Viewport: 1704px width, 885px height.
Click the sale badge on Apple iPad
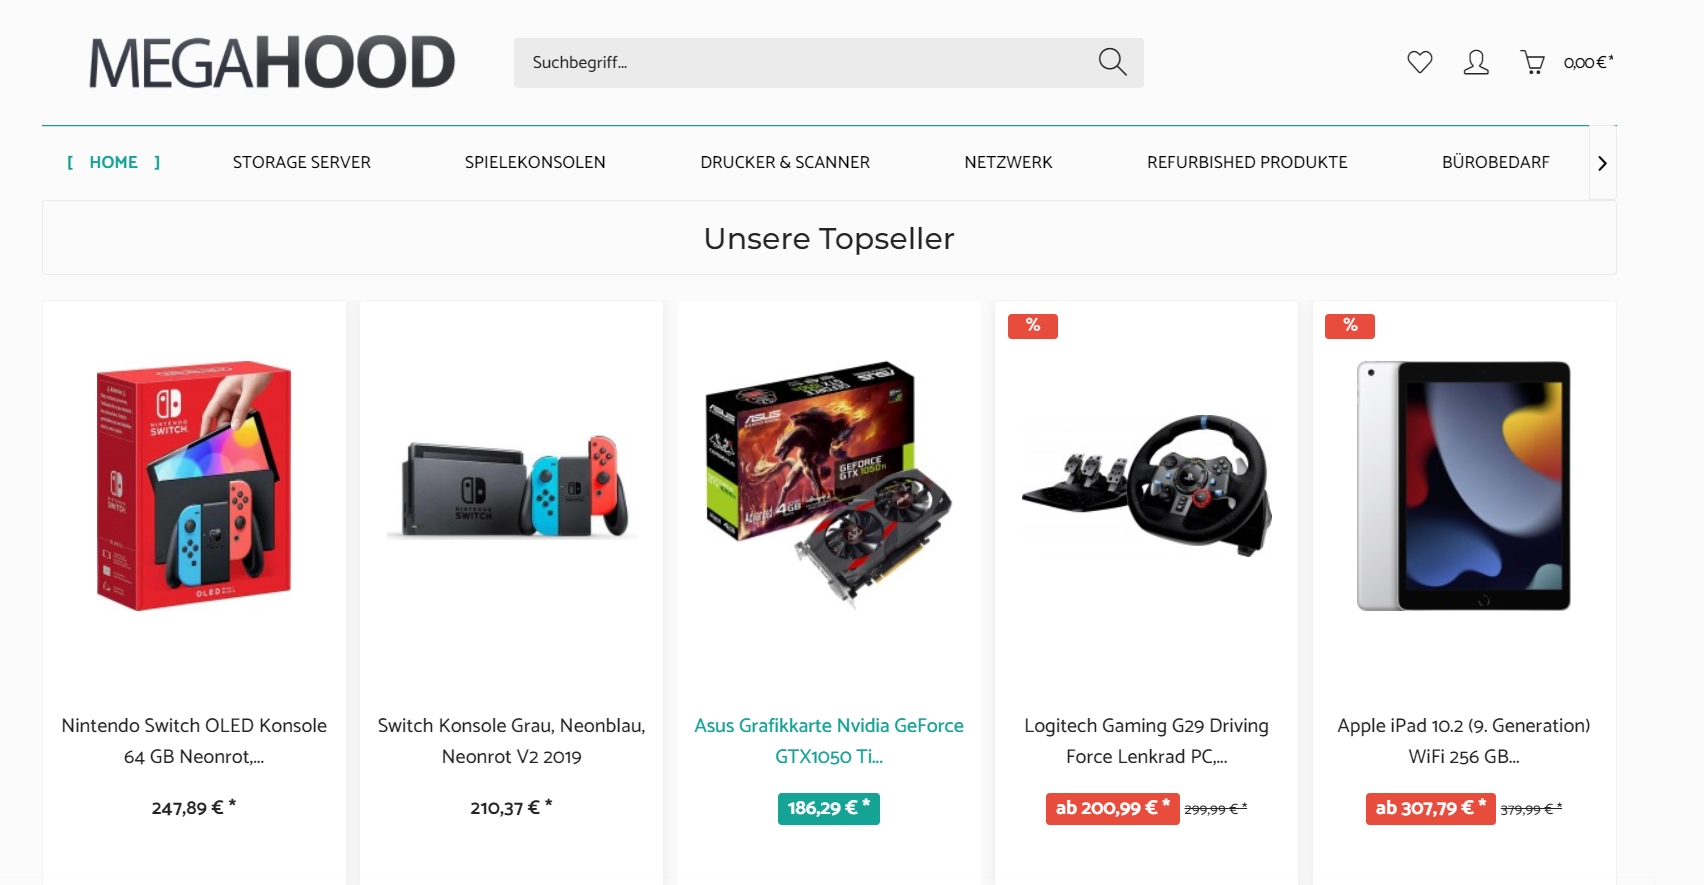click(1350, 326)
